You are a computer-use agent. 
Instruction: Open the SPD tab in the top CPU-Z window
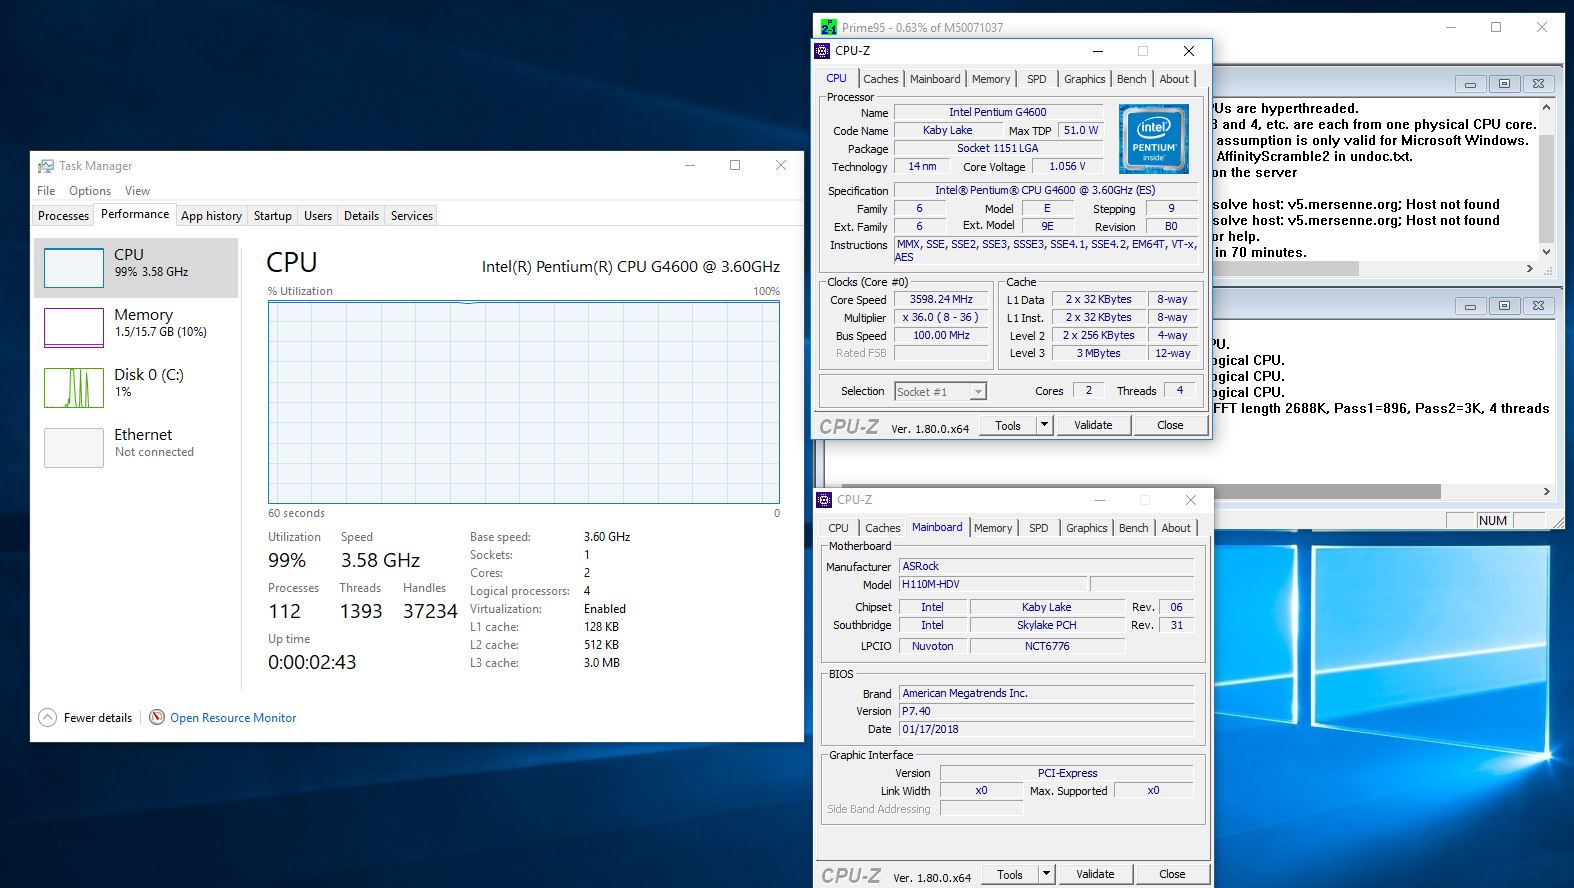tap(1037, 79)
